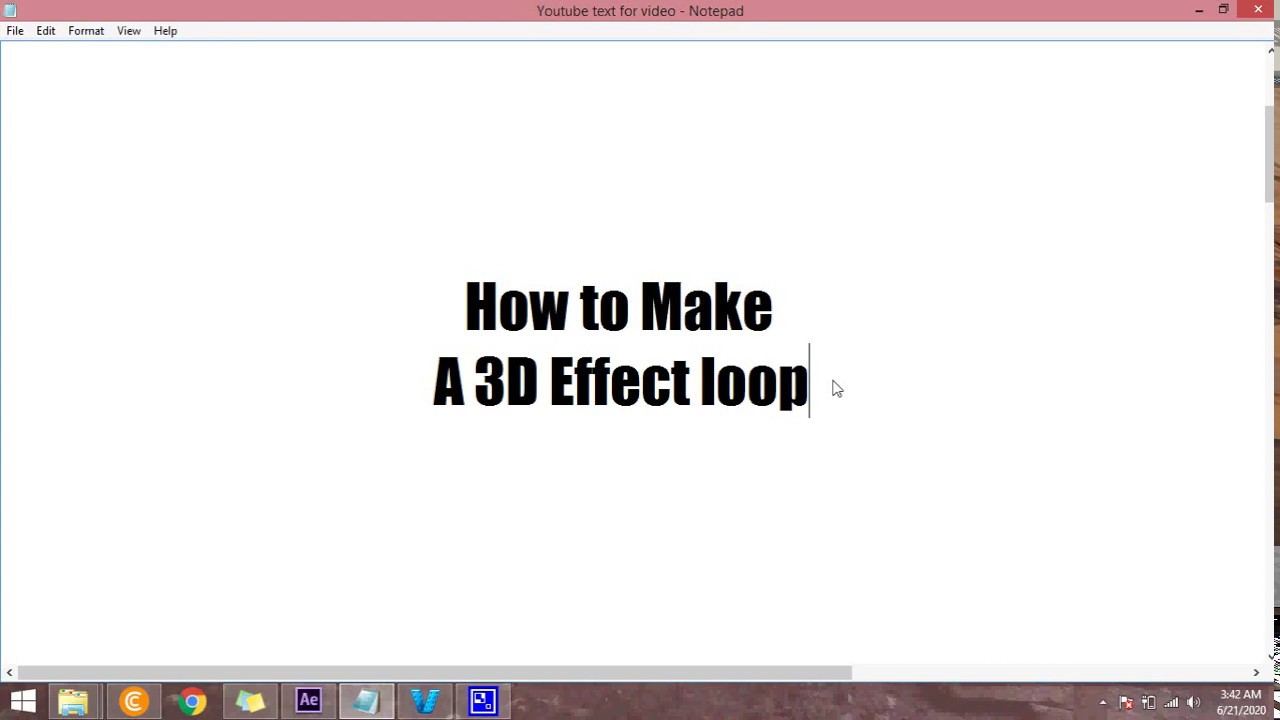Minimize the Notepad window
Screen dimensions: 1280x720
[1199, 10]
